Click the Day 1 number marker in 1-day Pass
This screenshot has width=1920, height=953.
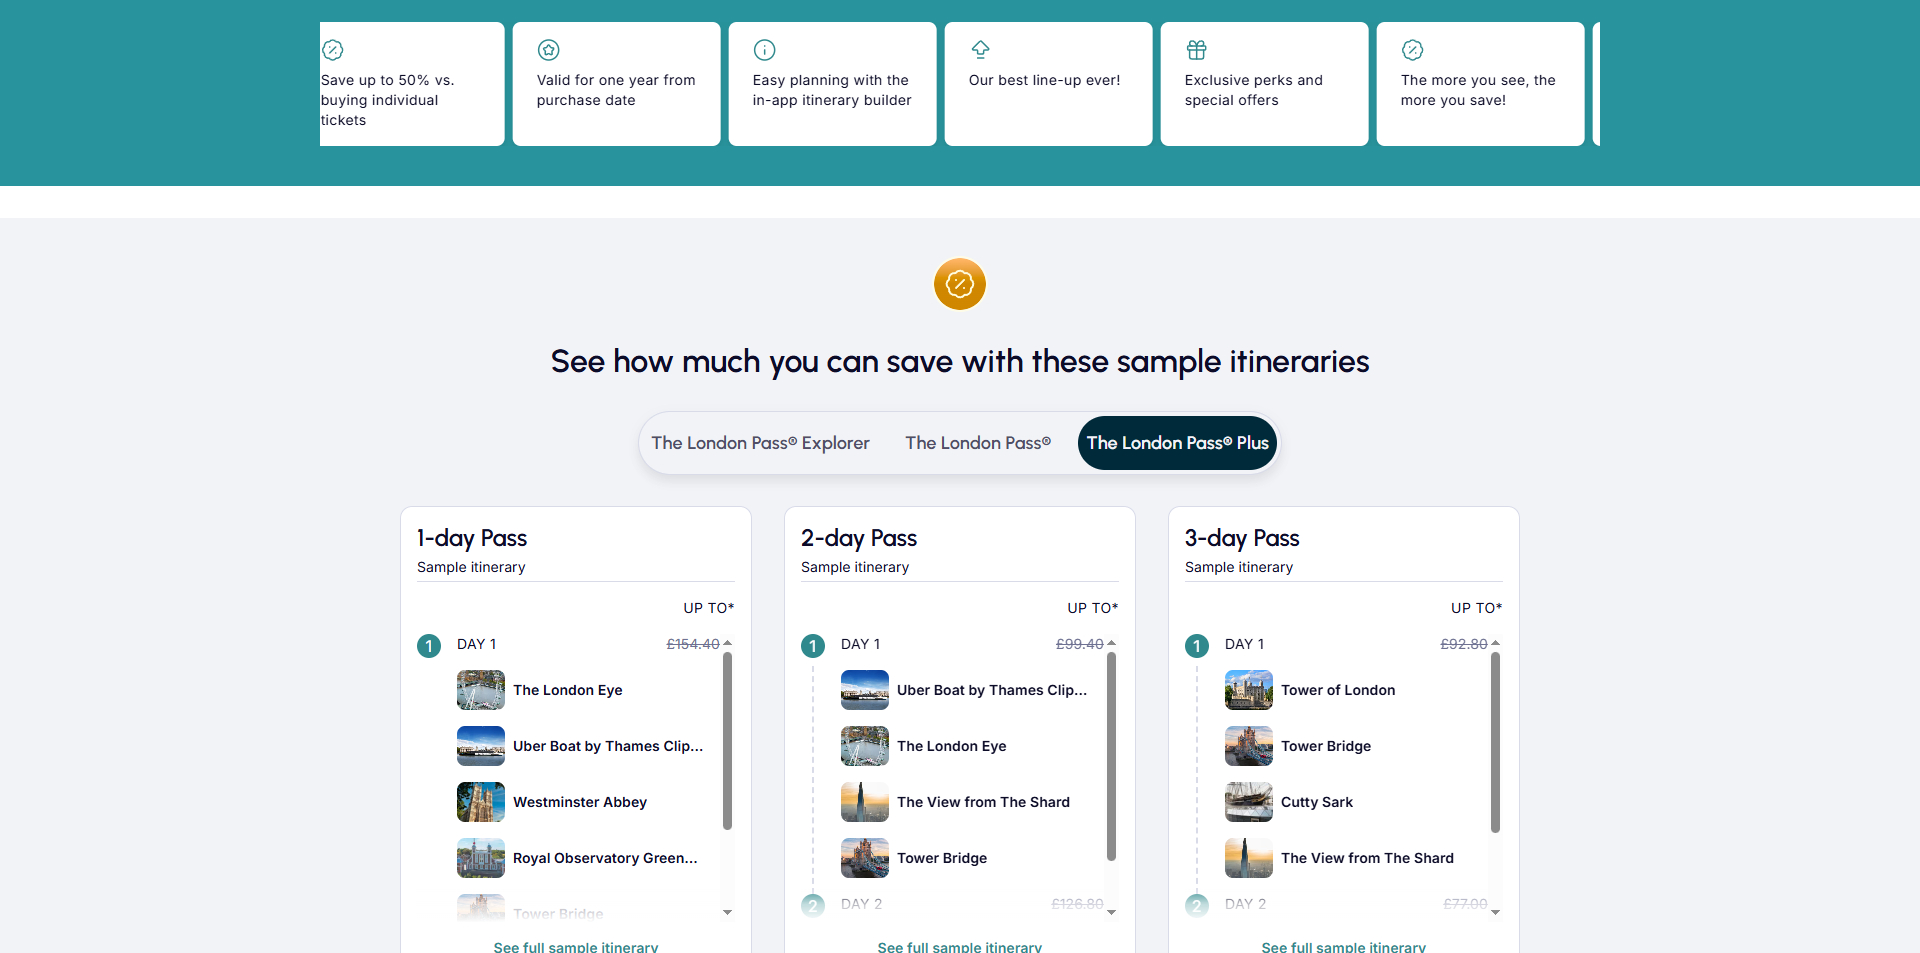click(x=429, y=646)
